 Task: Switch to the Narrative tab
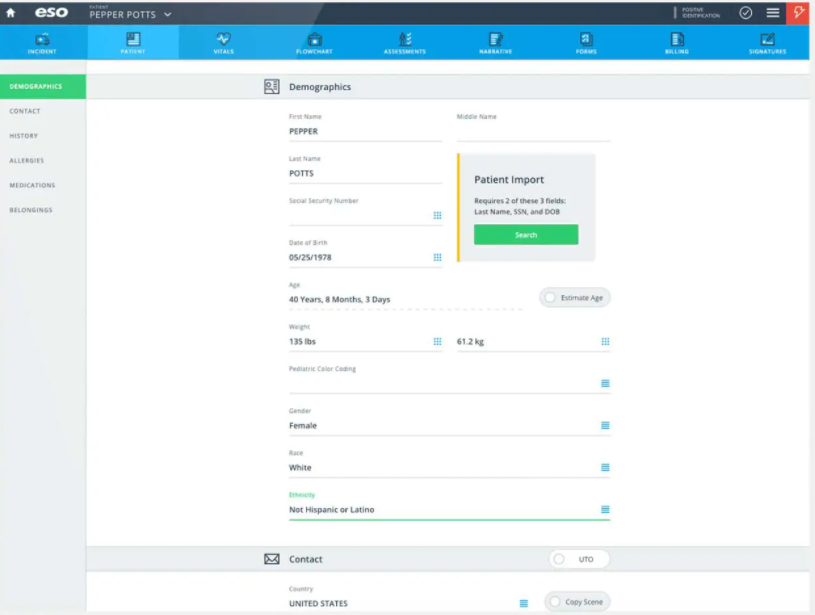click(494, 38)
